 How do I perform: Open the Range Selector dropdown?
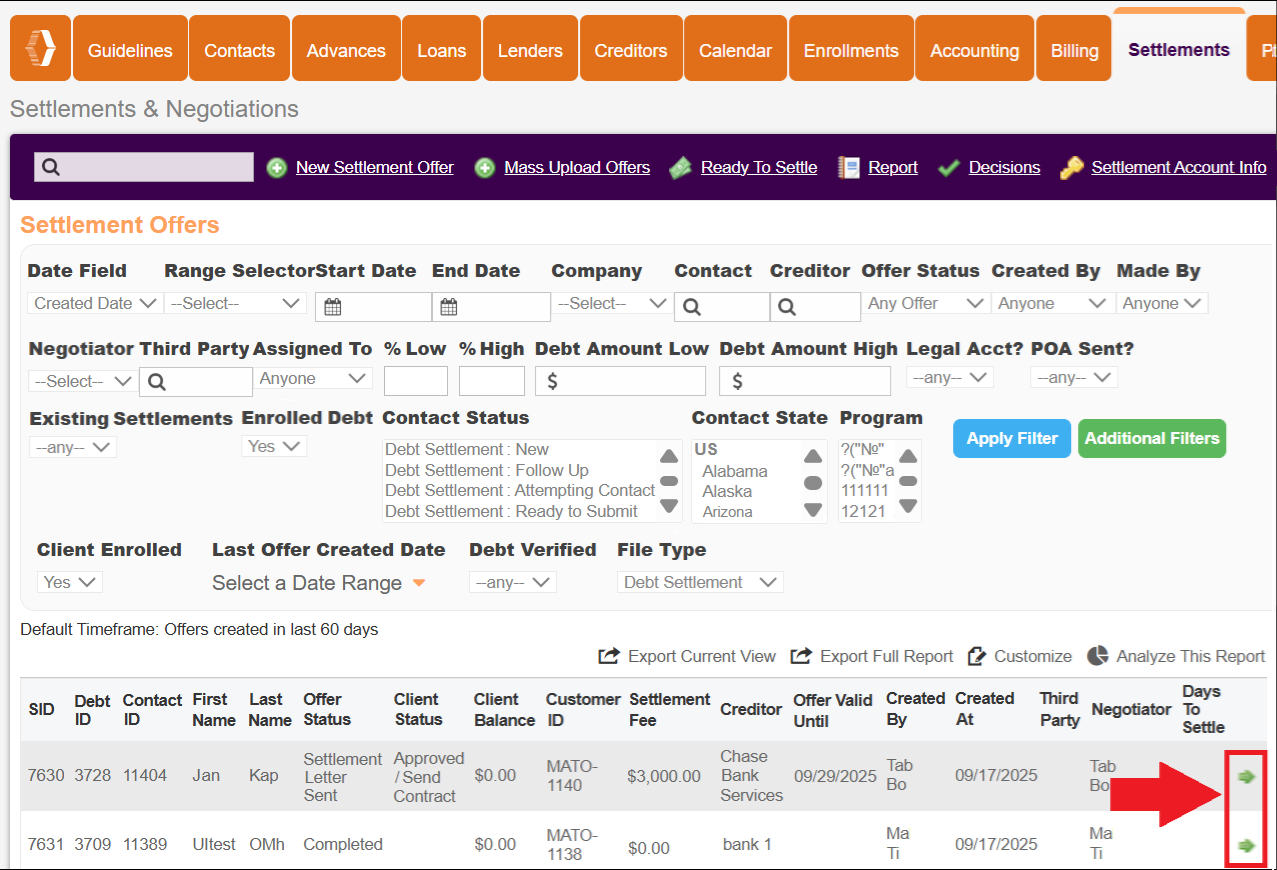pos(235,303)
